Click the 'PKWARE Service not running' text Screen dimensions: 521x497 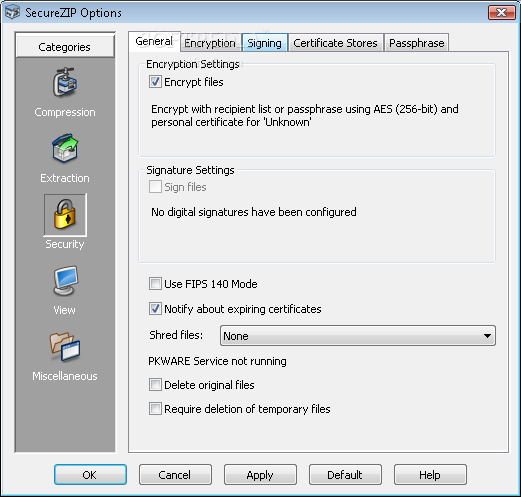(217, 361)
